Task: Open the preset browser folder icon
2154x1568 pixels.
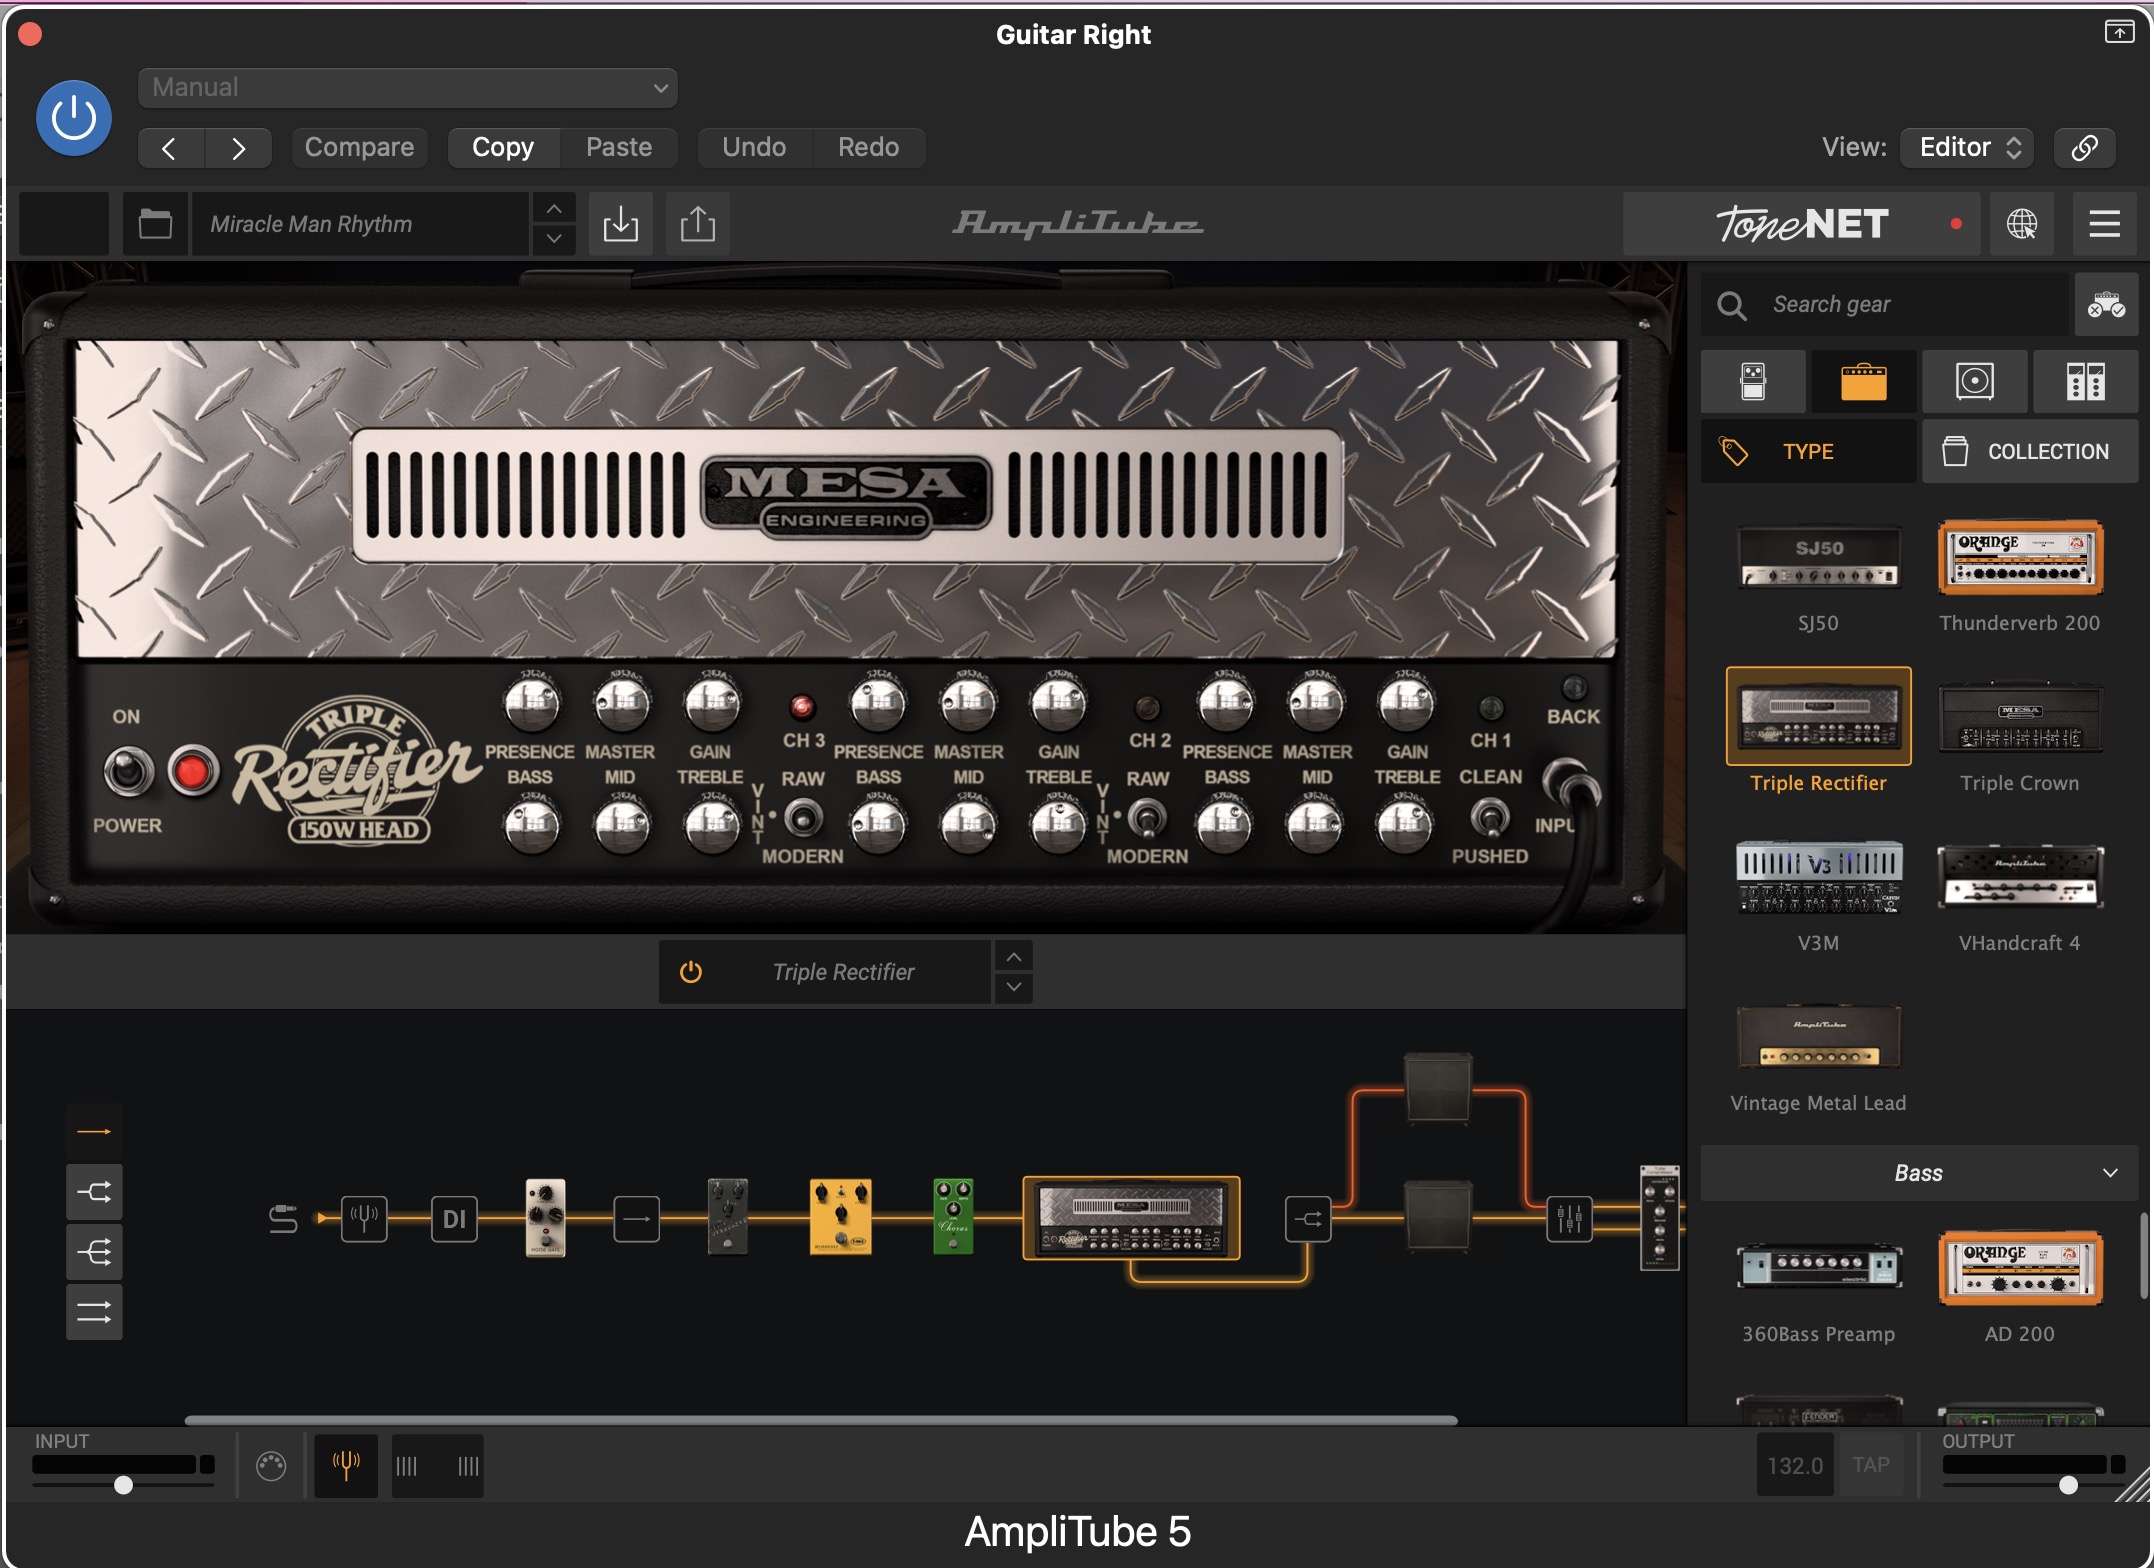Action: click(x=155, y=224)
